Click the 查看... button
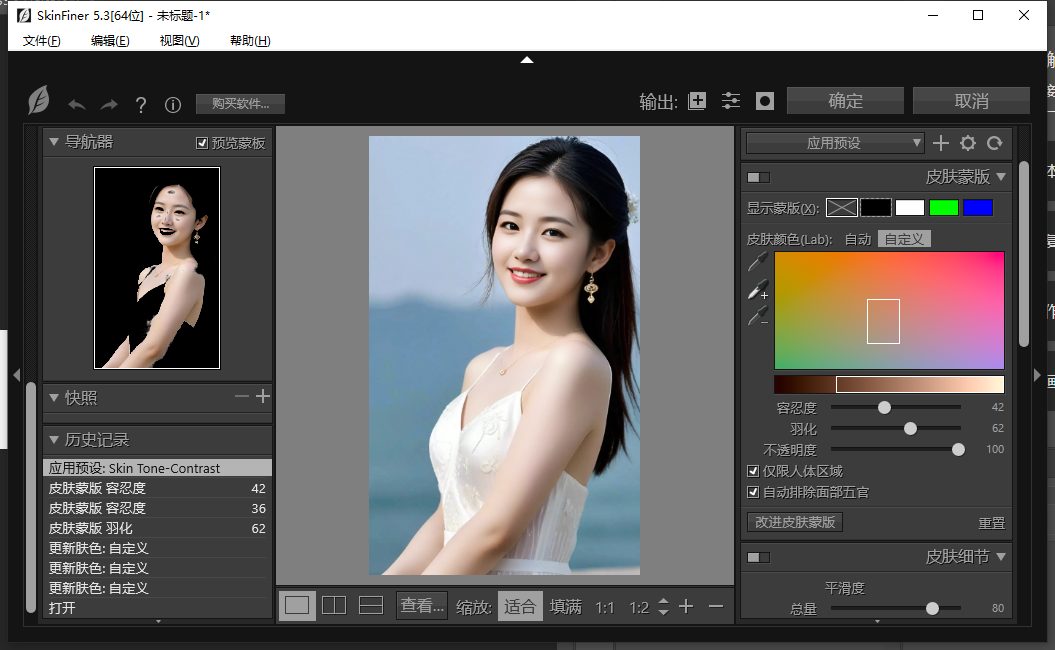The width and height of the screenshot is (1055, 650). (x=422, y=606)
